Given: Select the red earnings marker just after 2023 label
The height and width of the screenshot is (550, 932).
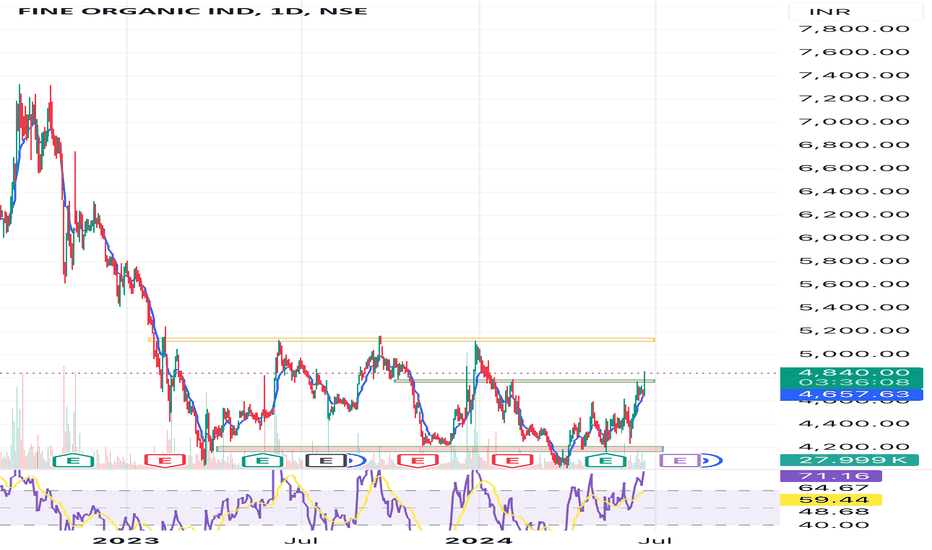Looking at the screenshot, I should (165, 460).
